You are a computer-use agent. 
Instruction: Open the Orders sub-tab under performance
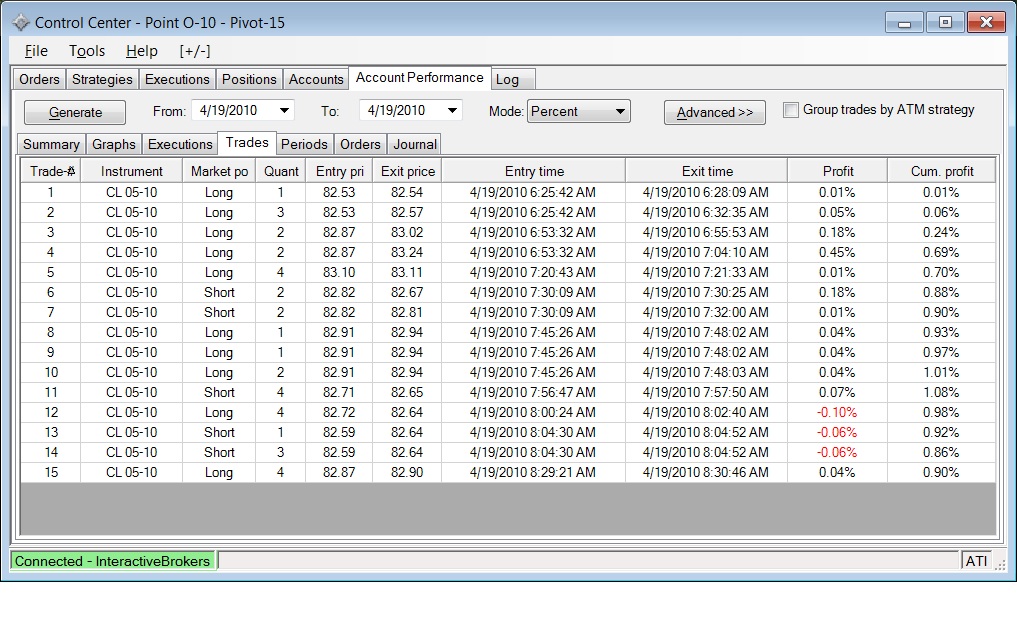tap(360, 144)
